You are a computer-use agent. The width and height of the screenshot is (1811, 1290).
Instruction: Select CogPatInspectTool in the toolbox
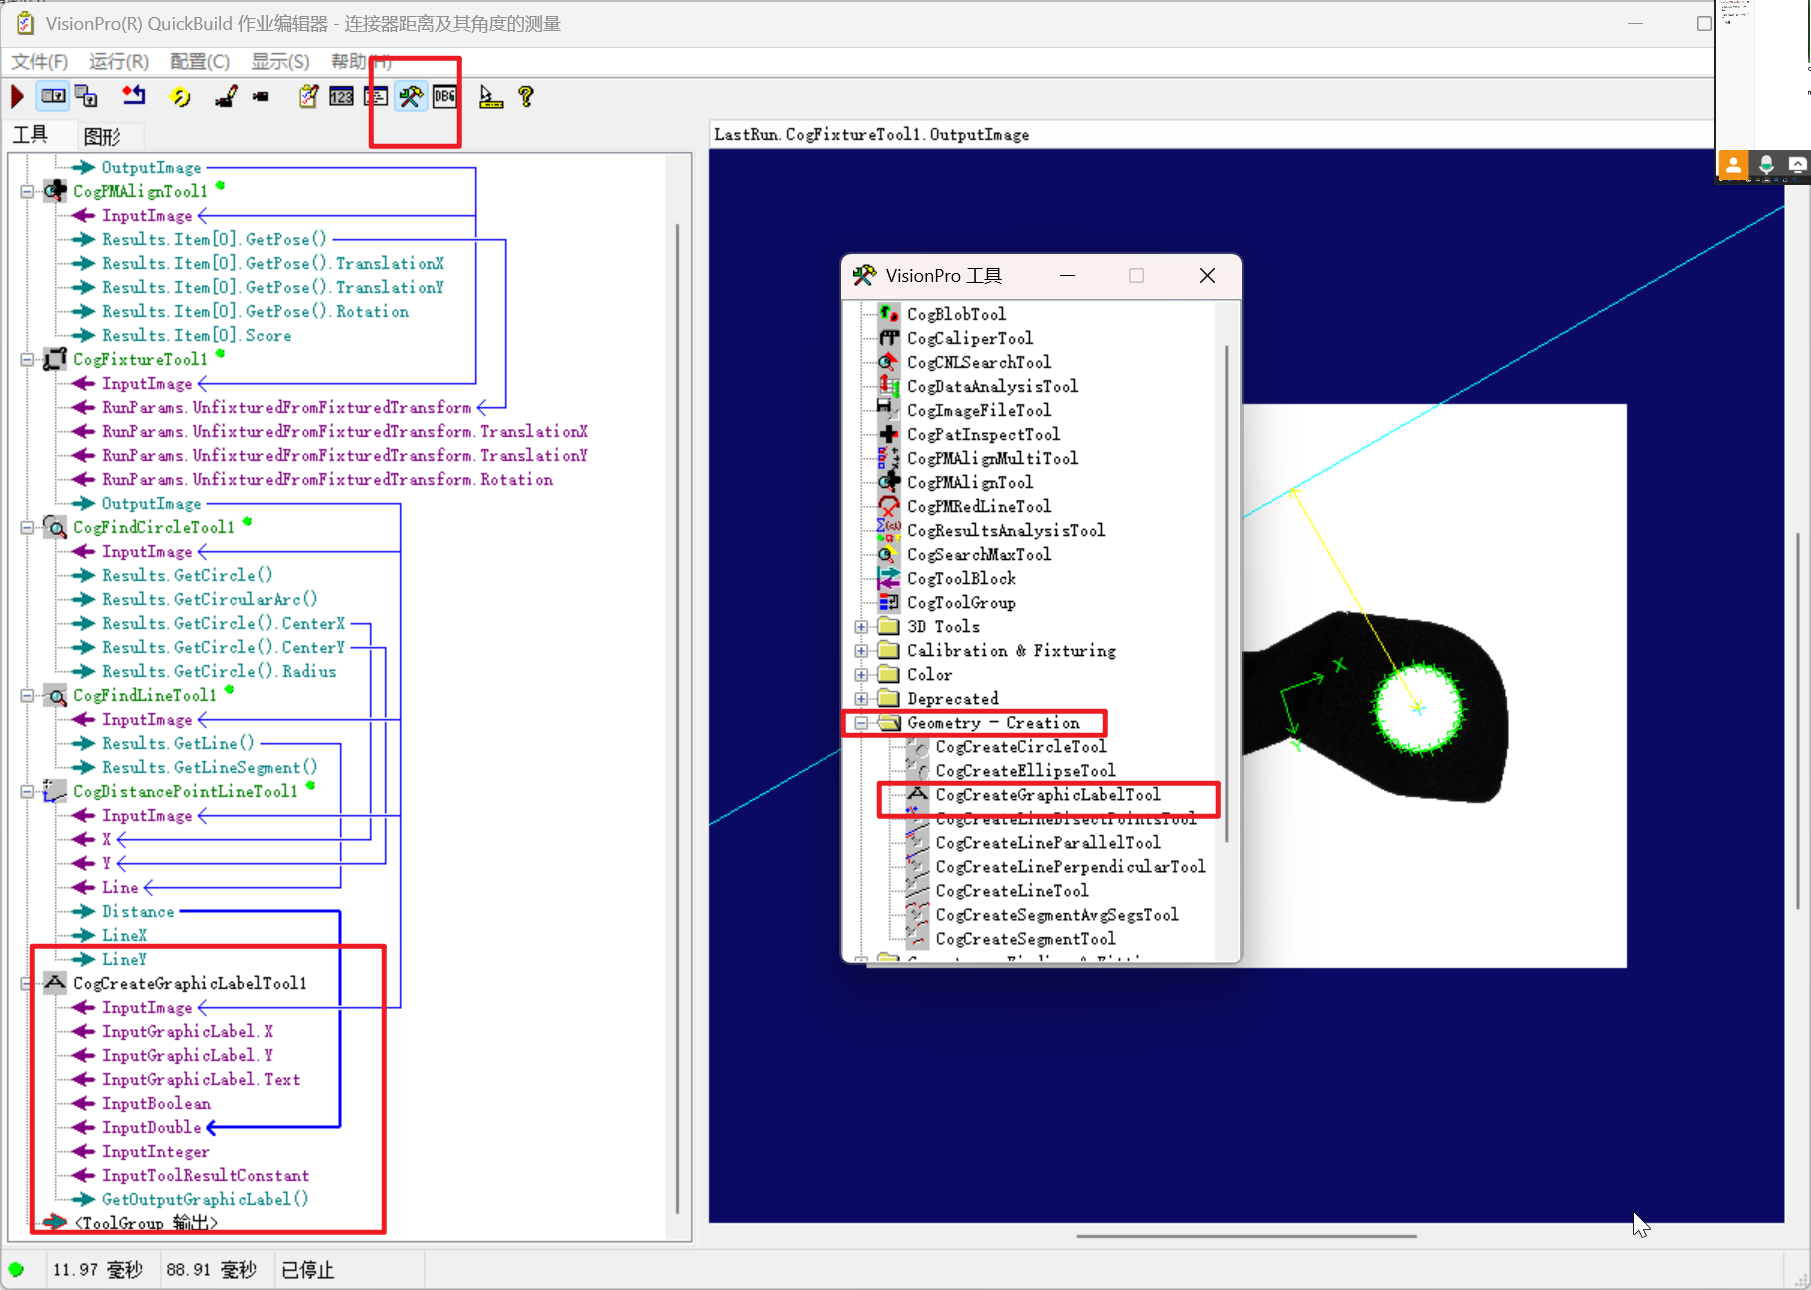[983, 434]
